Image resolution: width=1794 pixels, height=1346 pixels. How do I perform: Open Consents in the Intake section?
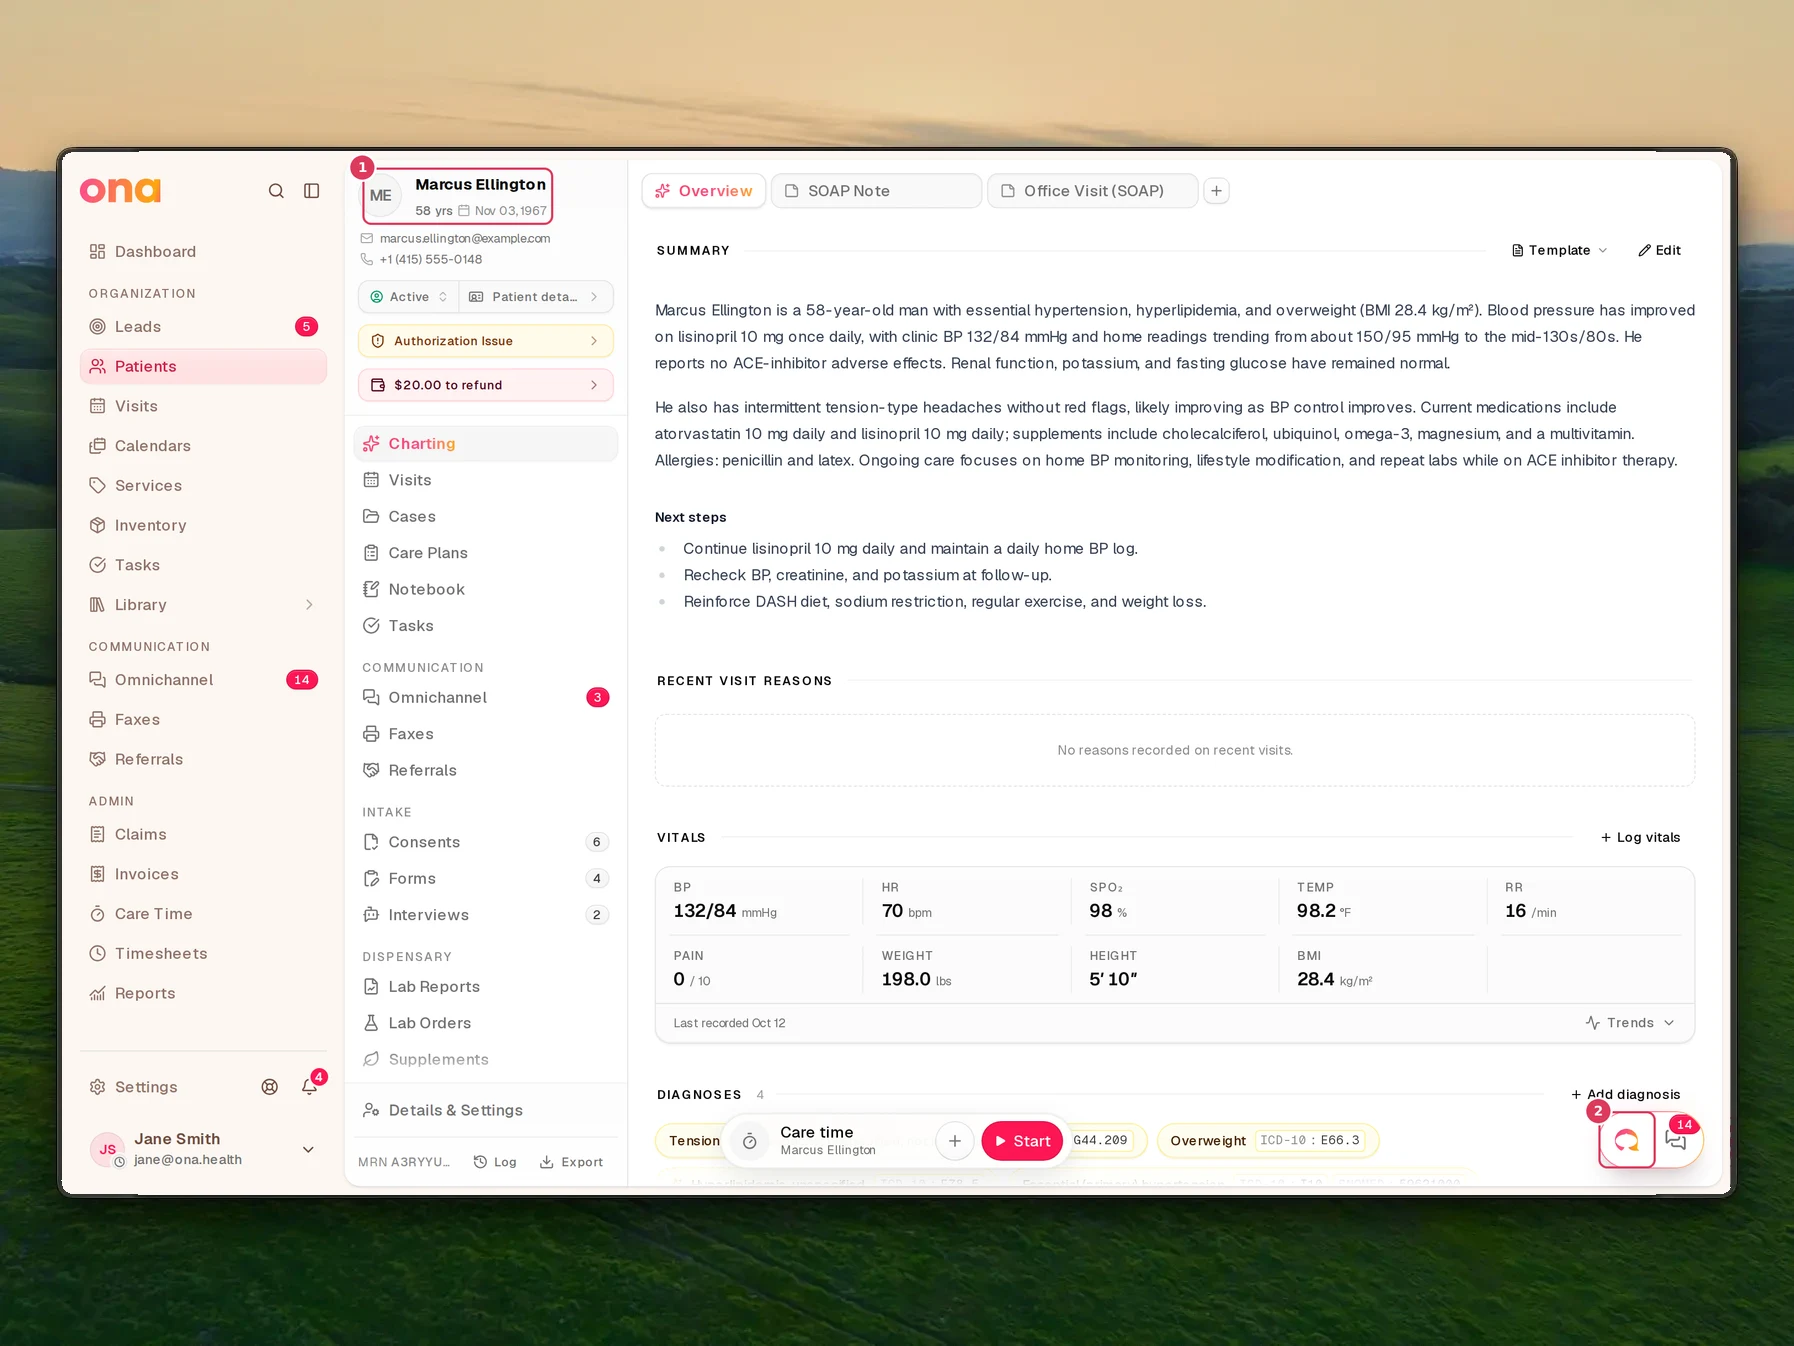click(x=486, y=842)
